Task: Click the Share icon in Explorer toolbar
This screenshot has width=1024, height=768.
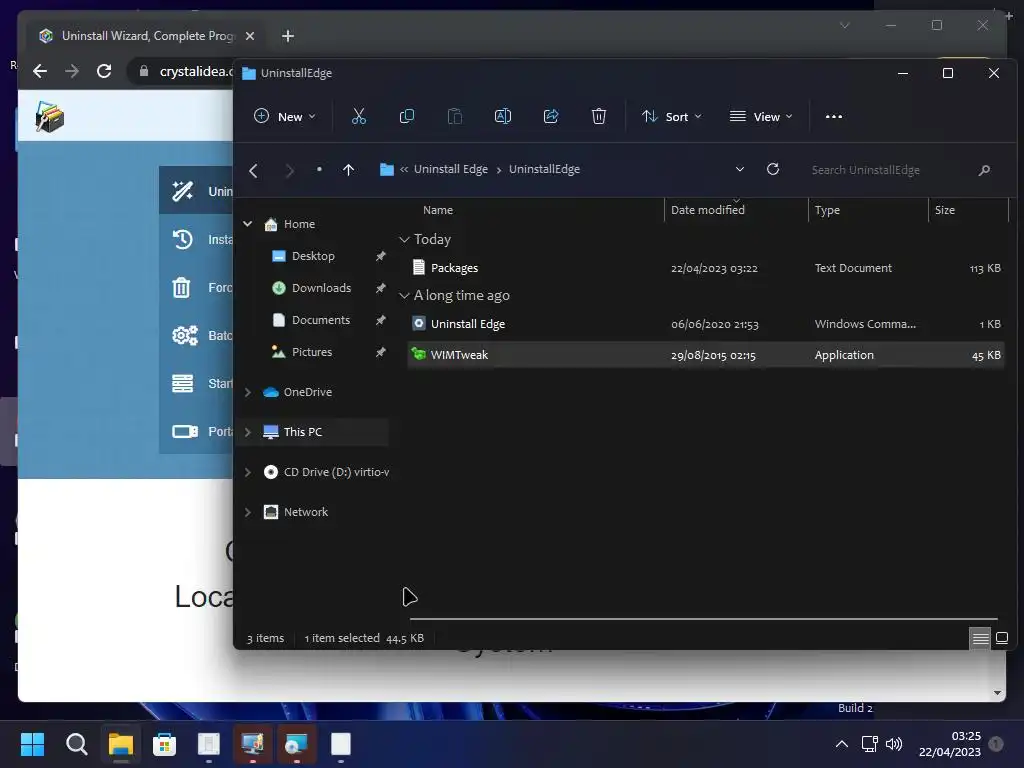Action: [551, 116]
